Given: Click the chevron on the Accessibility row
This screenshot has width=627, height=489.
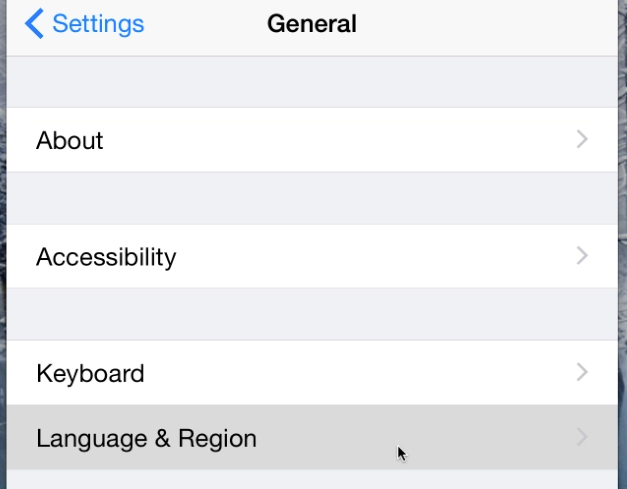Looking at the screenshot, I should (x=582, y=256).
